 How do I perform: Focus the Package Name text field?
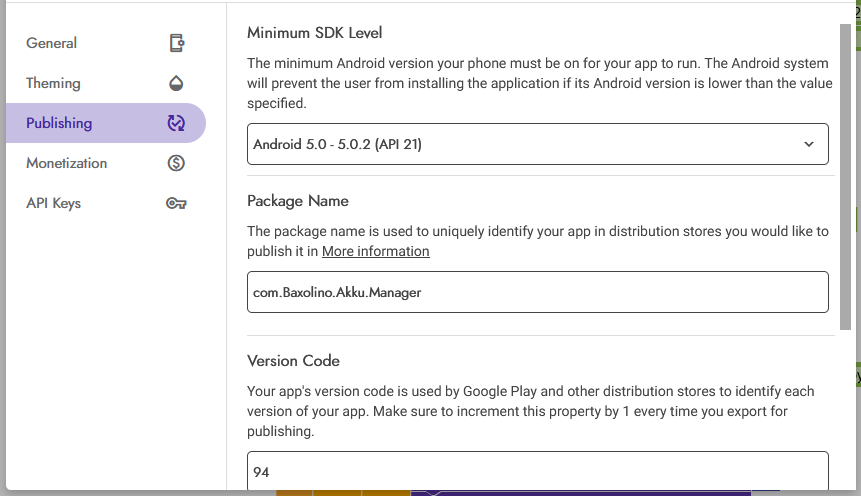click(537, 292)
